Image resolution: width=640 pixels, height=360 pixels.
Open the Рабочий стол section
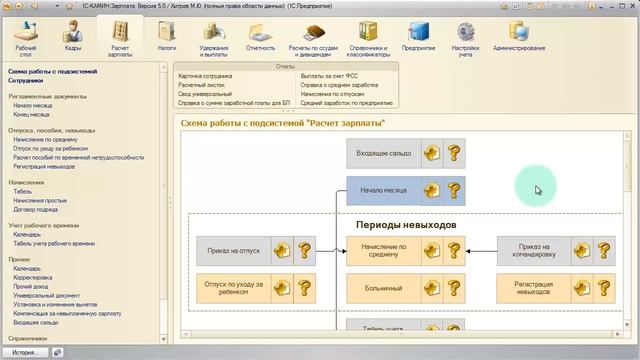click(x=26, y=39)
